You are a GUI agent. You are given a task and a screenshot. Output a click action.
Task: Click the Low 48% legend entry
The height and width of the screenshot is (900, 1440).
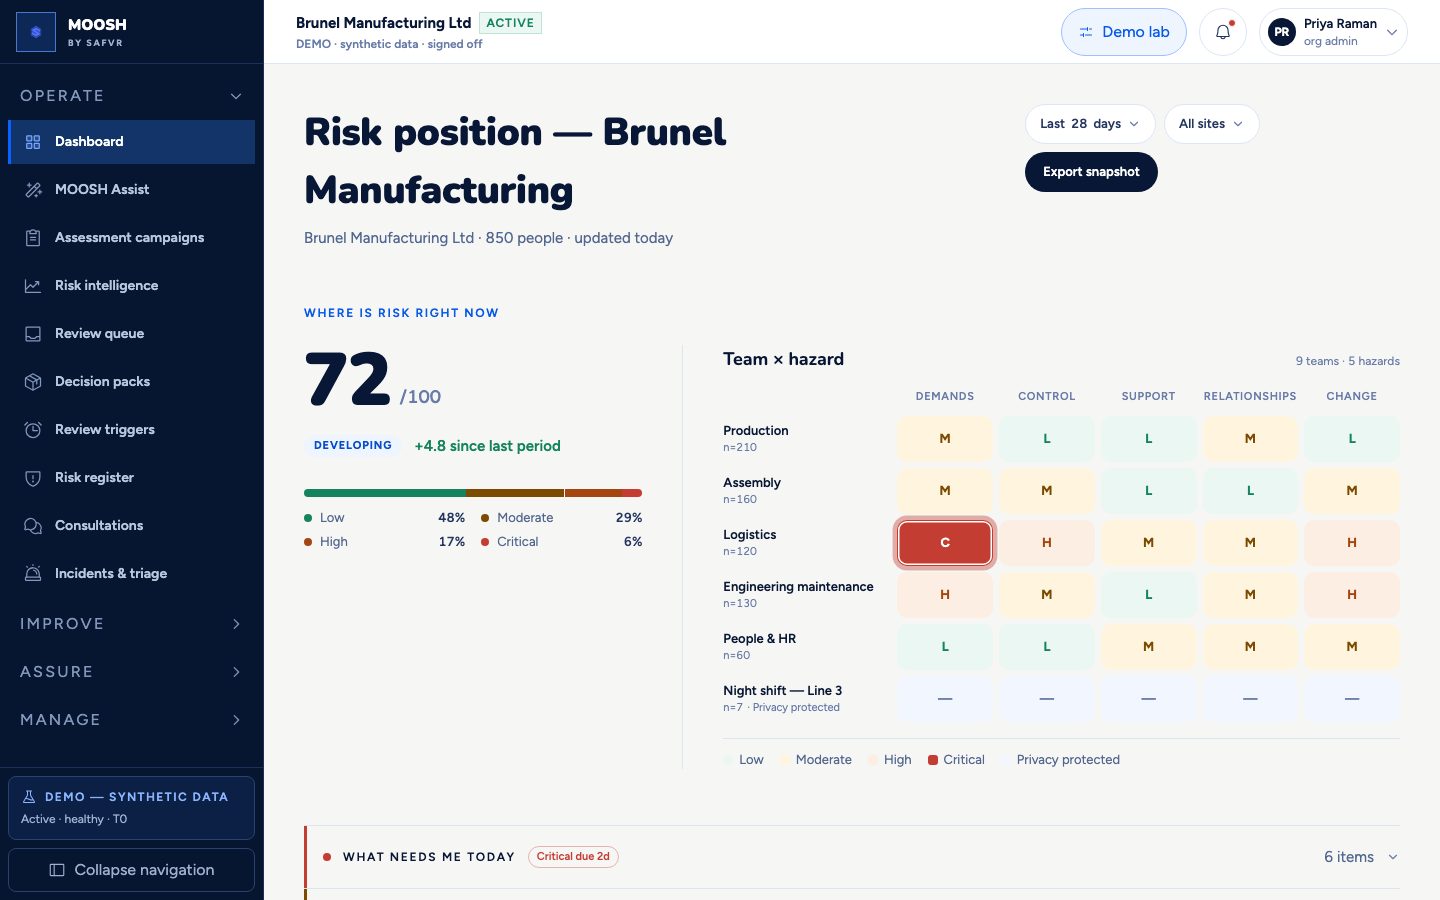pos(384,518)
